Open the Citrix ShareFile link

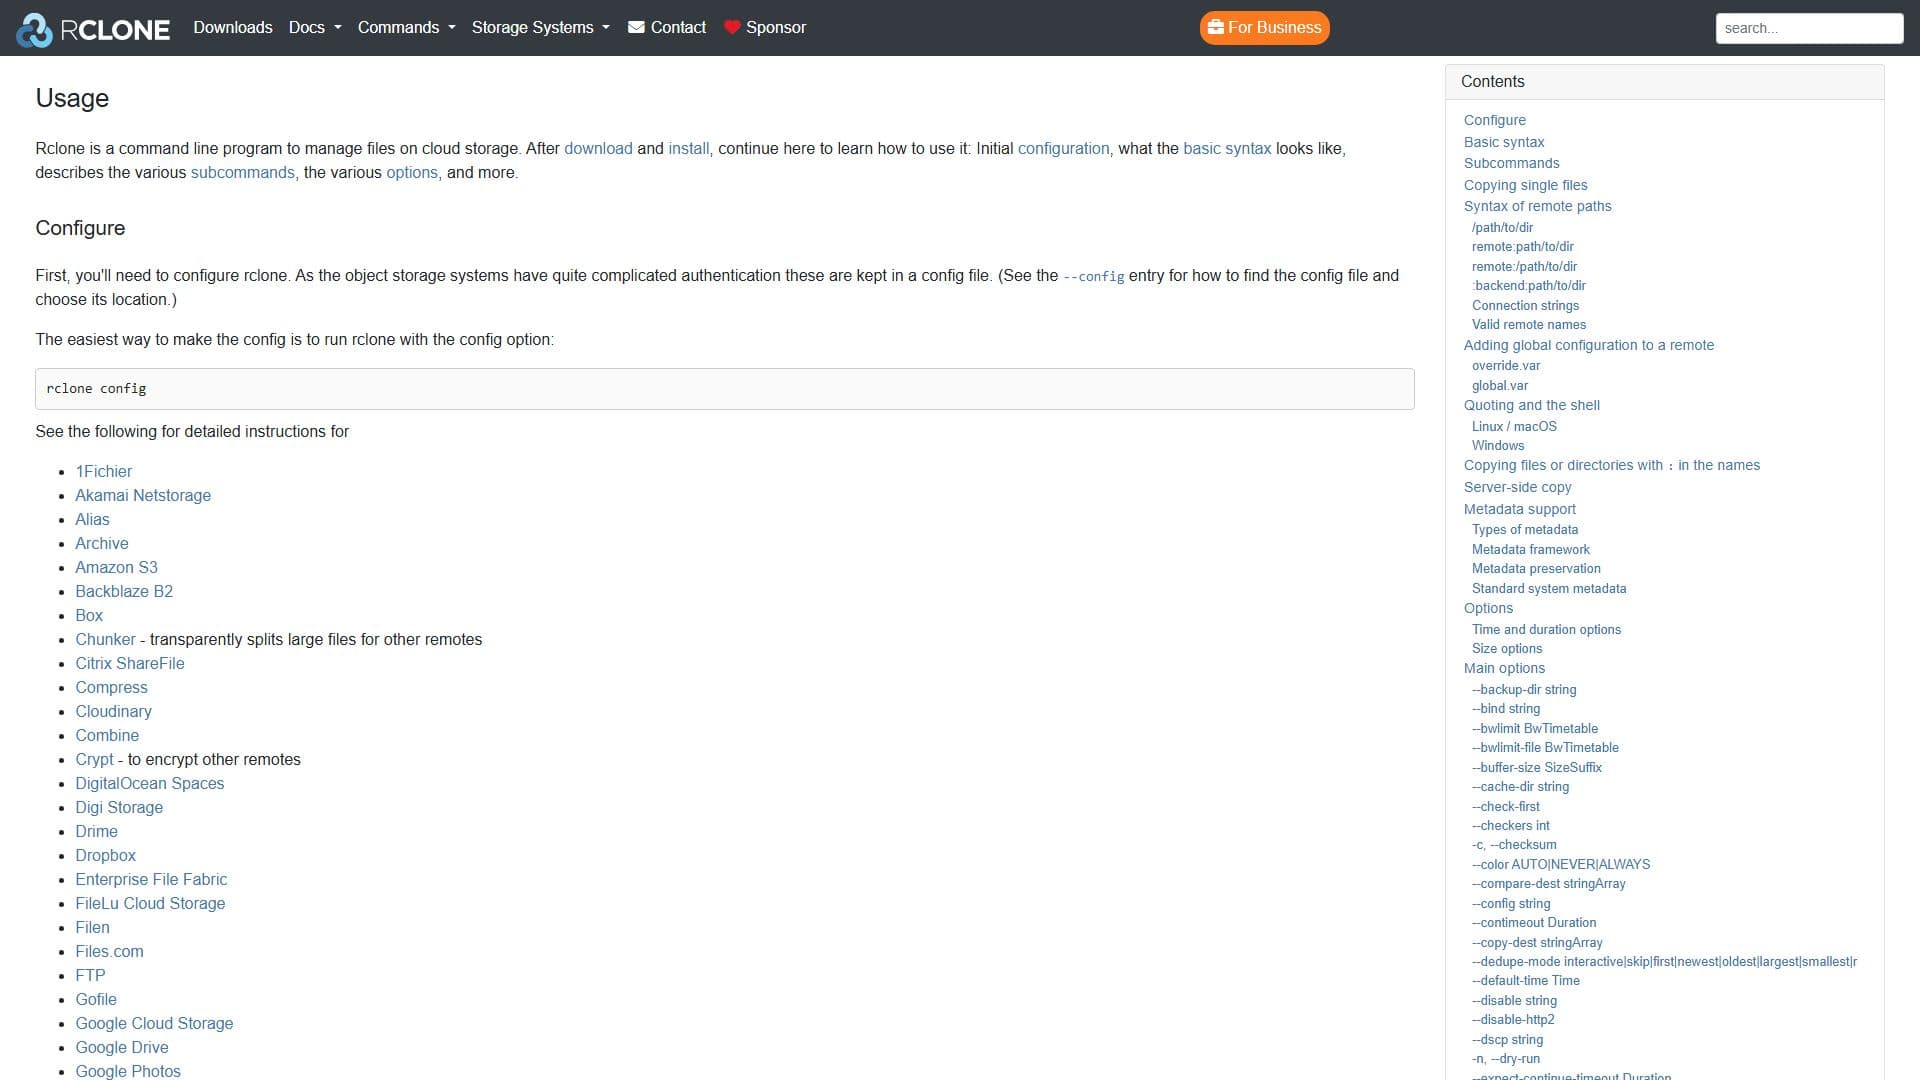(130, 663)
